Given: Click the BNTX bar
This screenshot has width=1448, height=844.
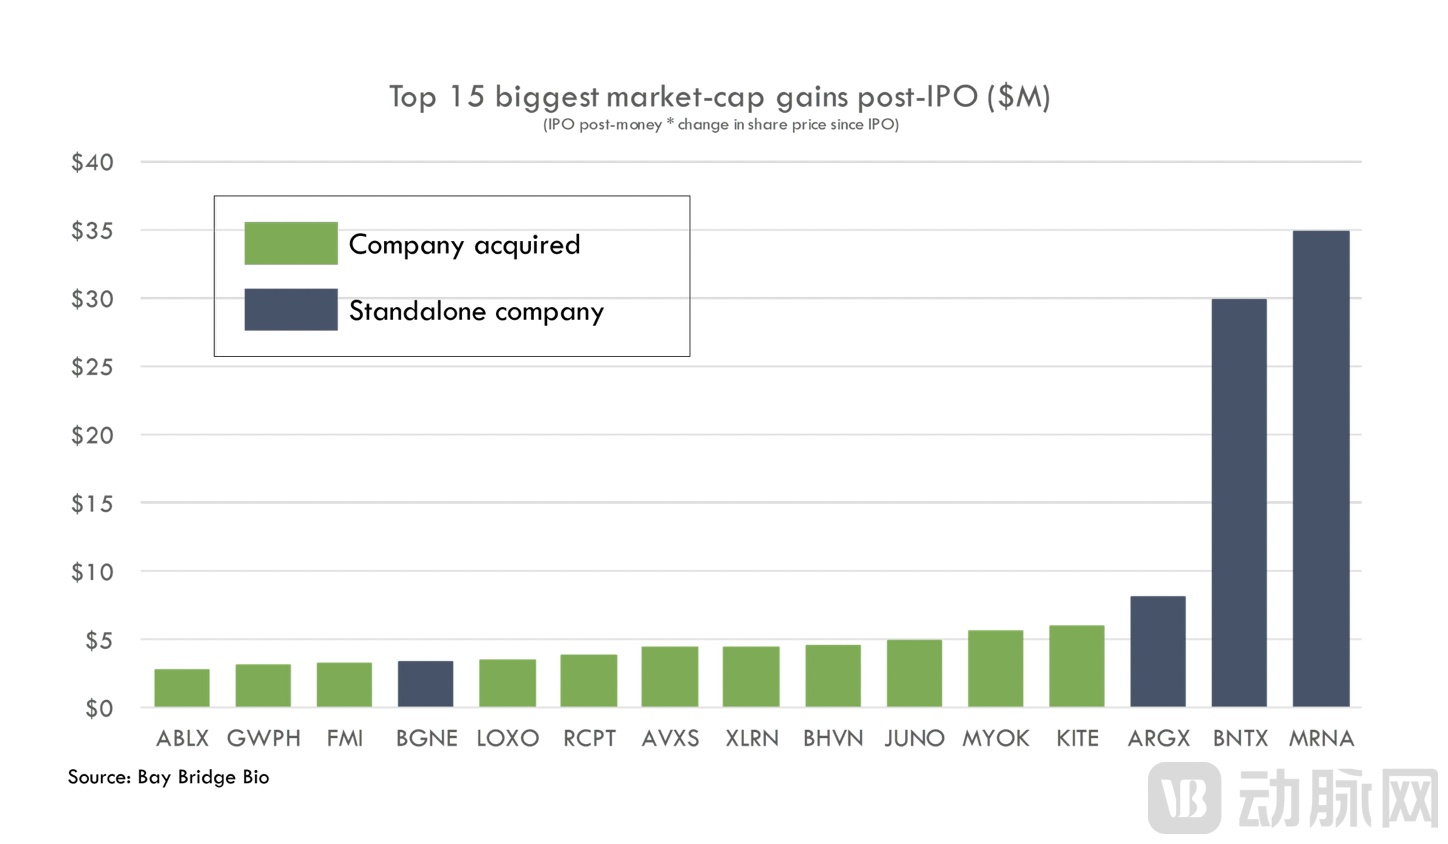Looking at the screenshot, I should 1239,502.
